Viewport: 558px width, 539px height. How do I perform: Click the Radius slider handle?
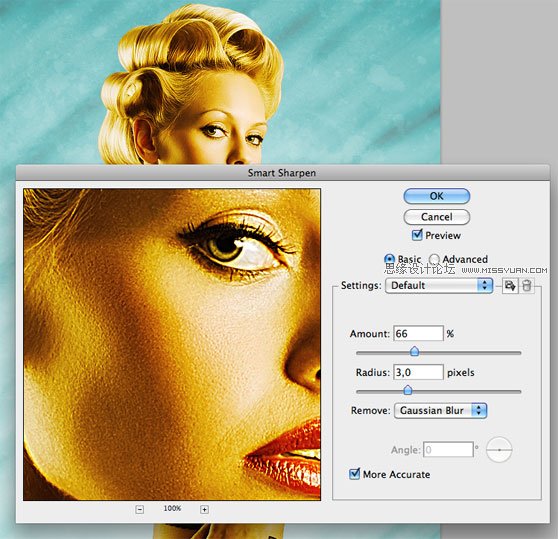[408, 390]
